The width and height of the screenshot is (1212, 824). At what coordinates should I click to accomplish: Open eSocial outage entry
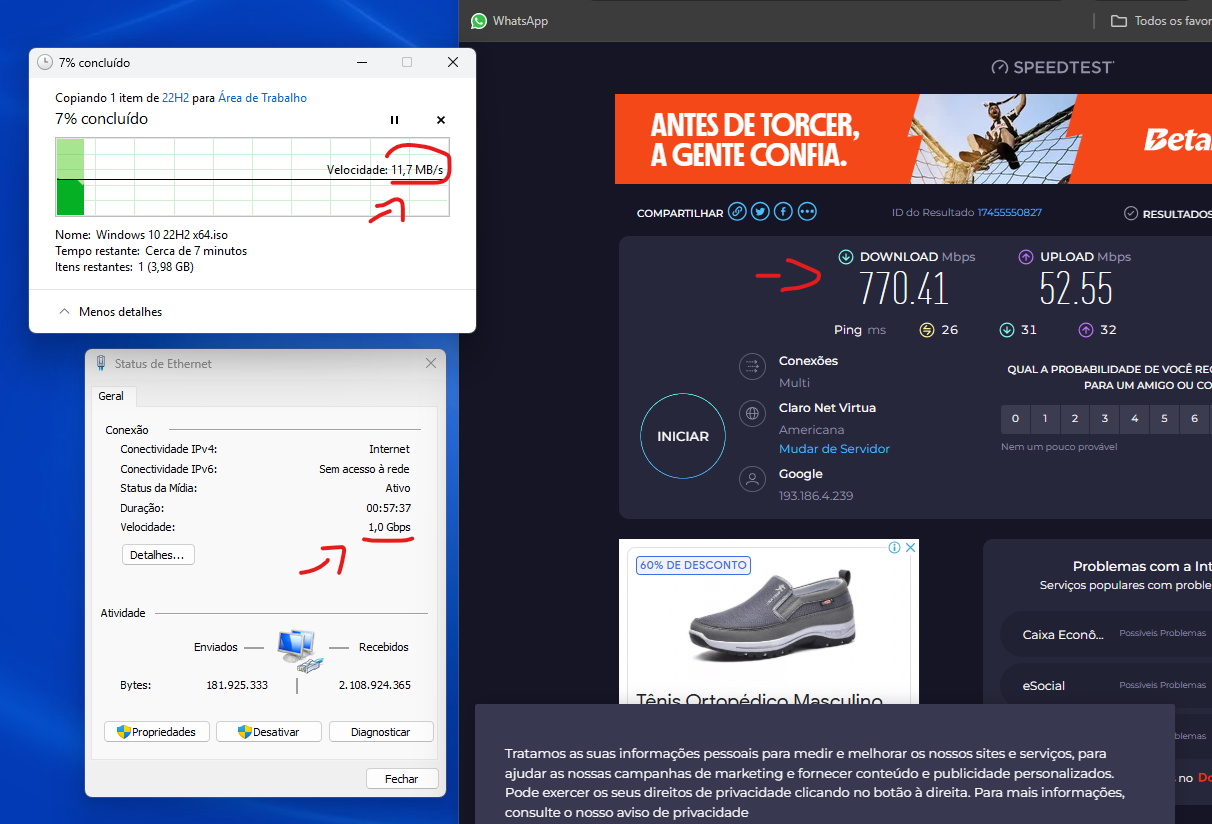tap(1105, 685)
